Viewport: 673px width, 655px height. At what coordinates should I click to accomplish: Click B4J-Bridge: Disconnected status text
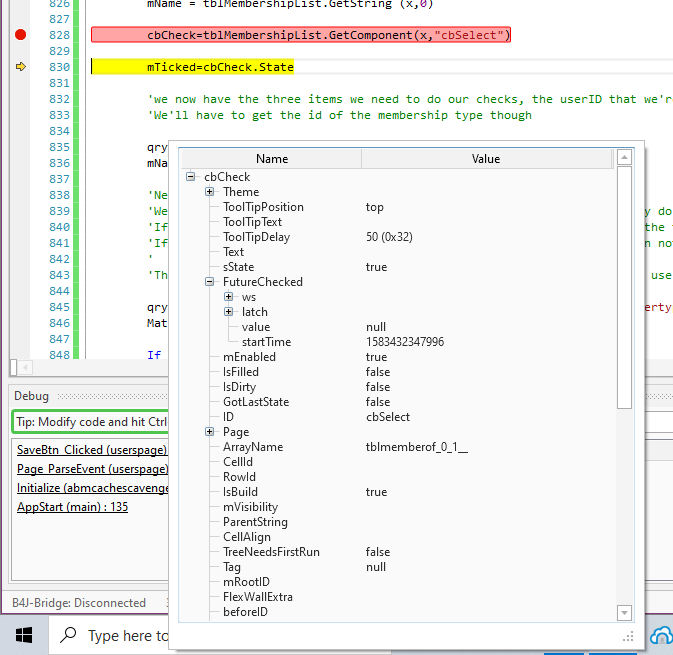click(79, 603)
